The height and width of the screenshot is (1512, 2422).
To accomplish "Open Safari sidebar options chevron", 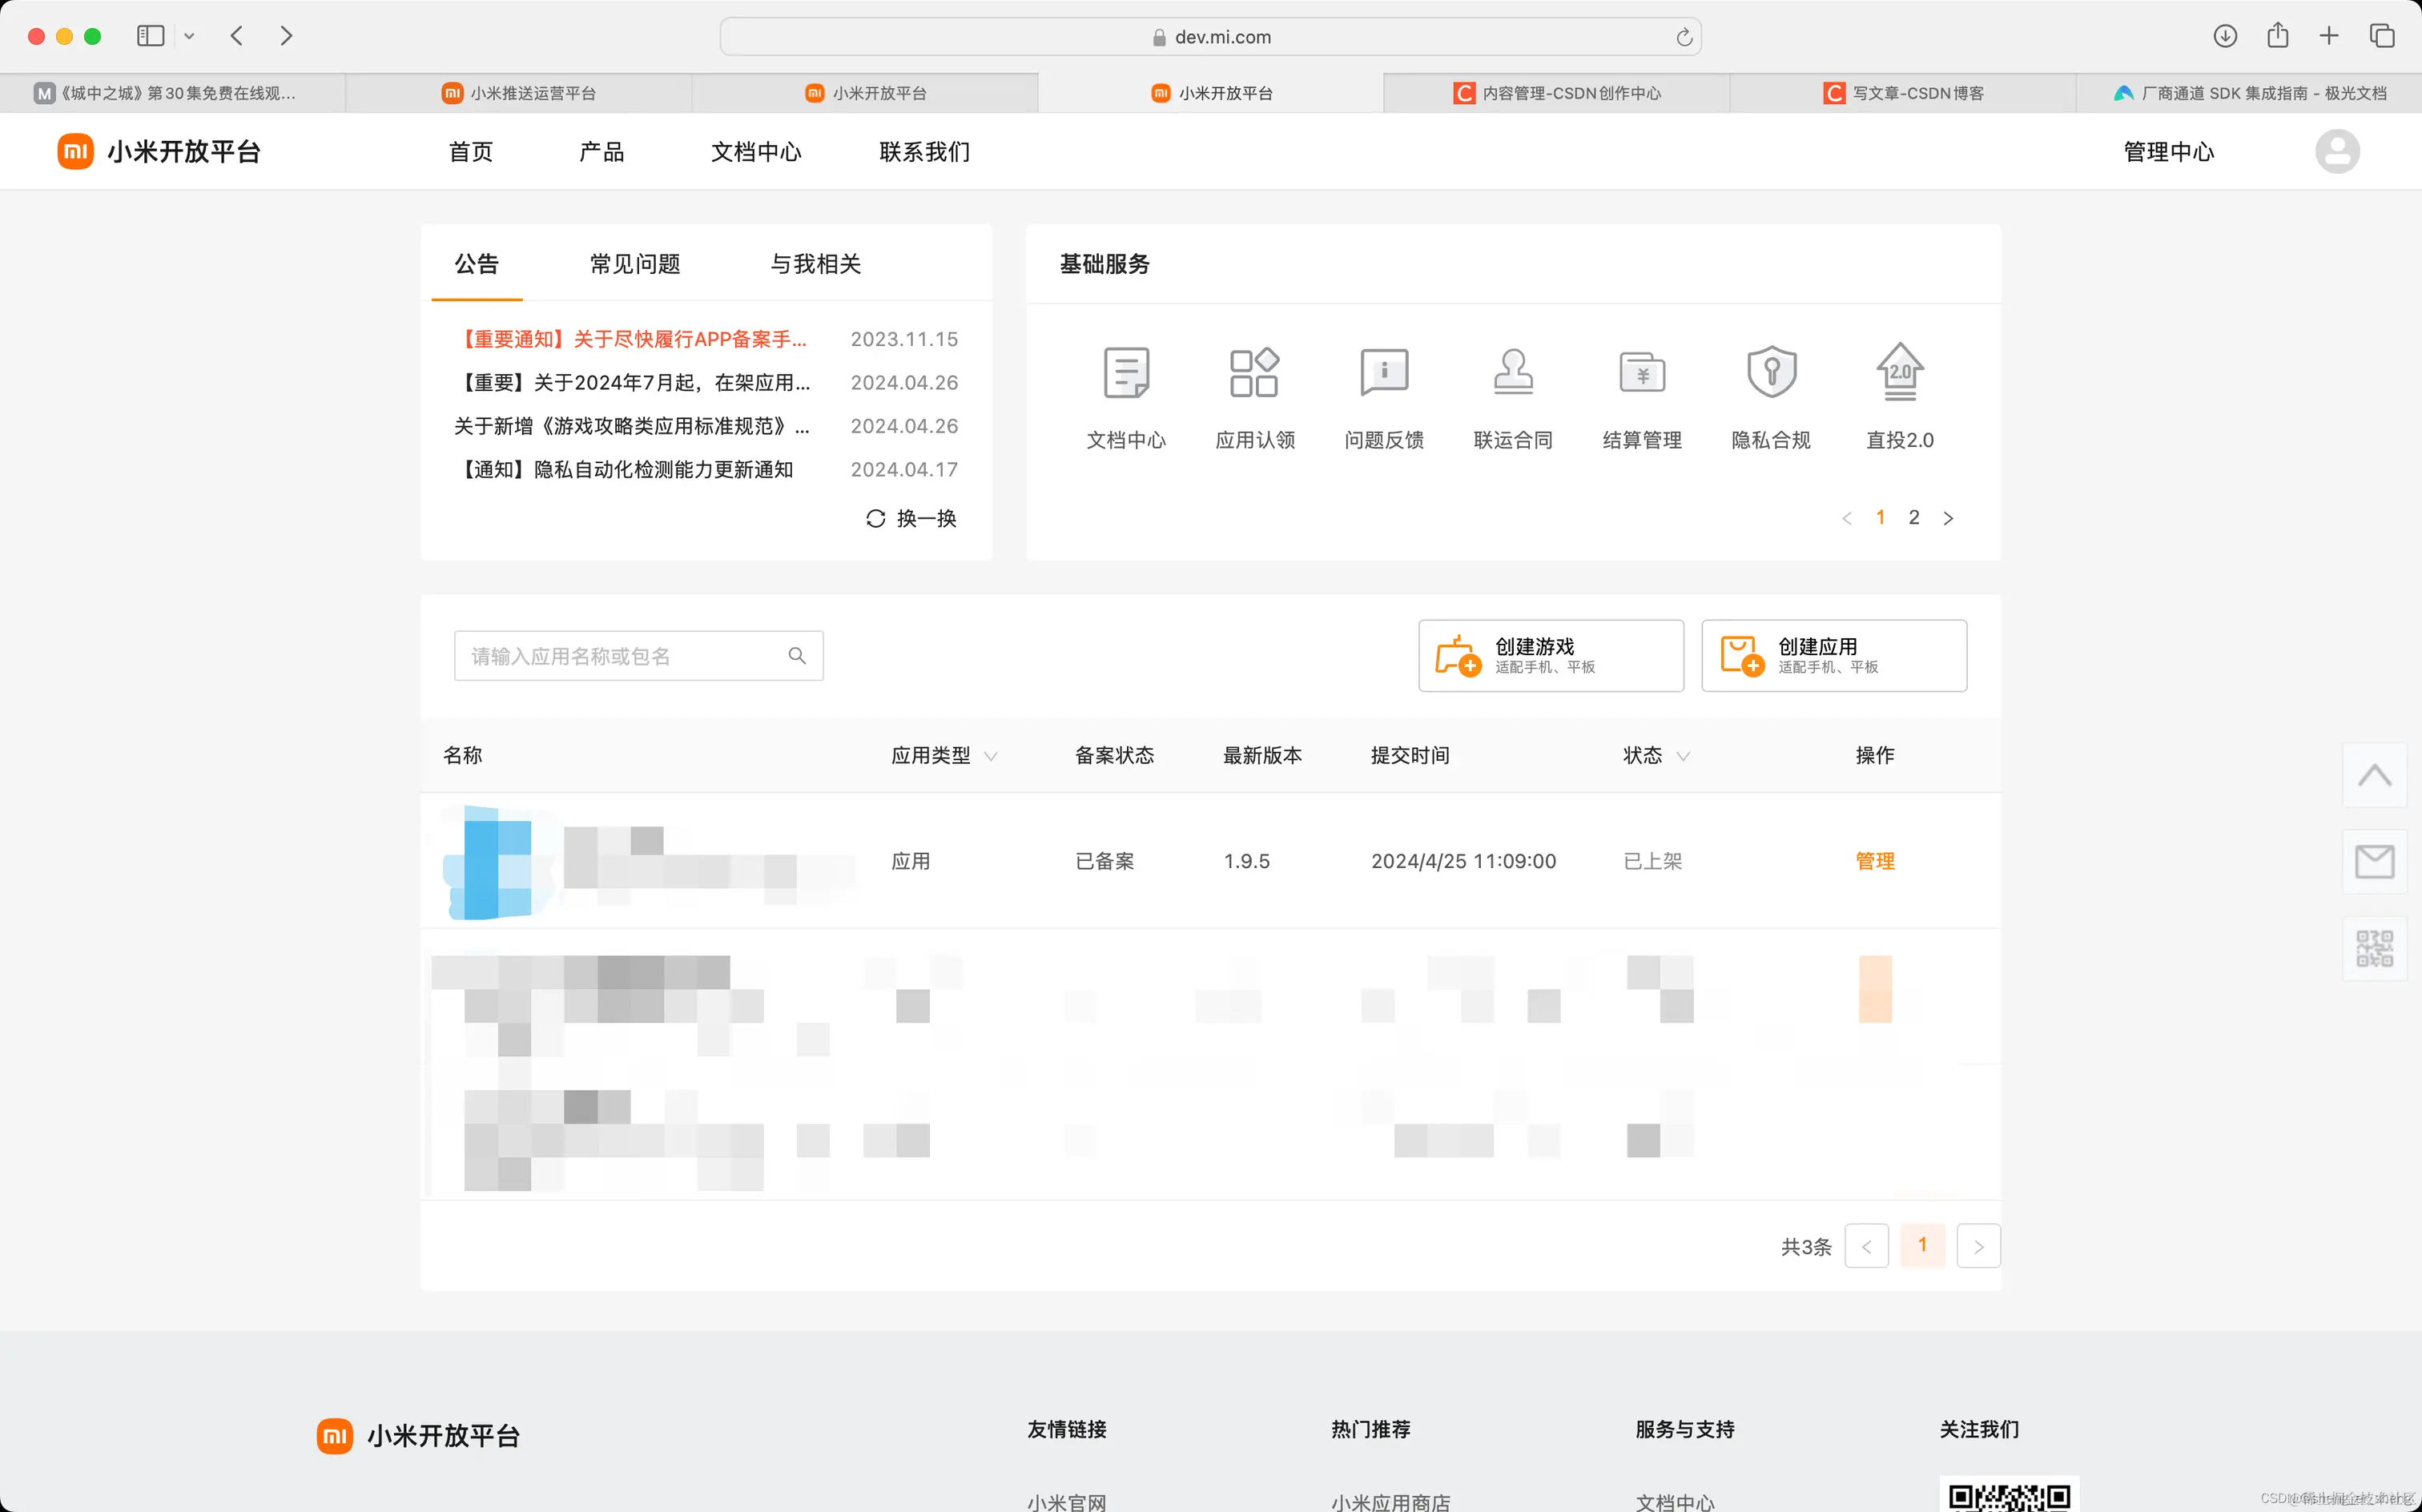I will pyautogui.click(x=189, y=36).
